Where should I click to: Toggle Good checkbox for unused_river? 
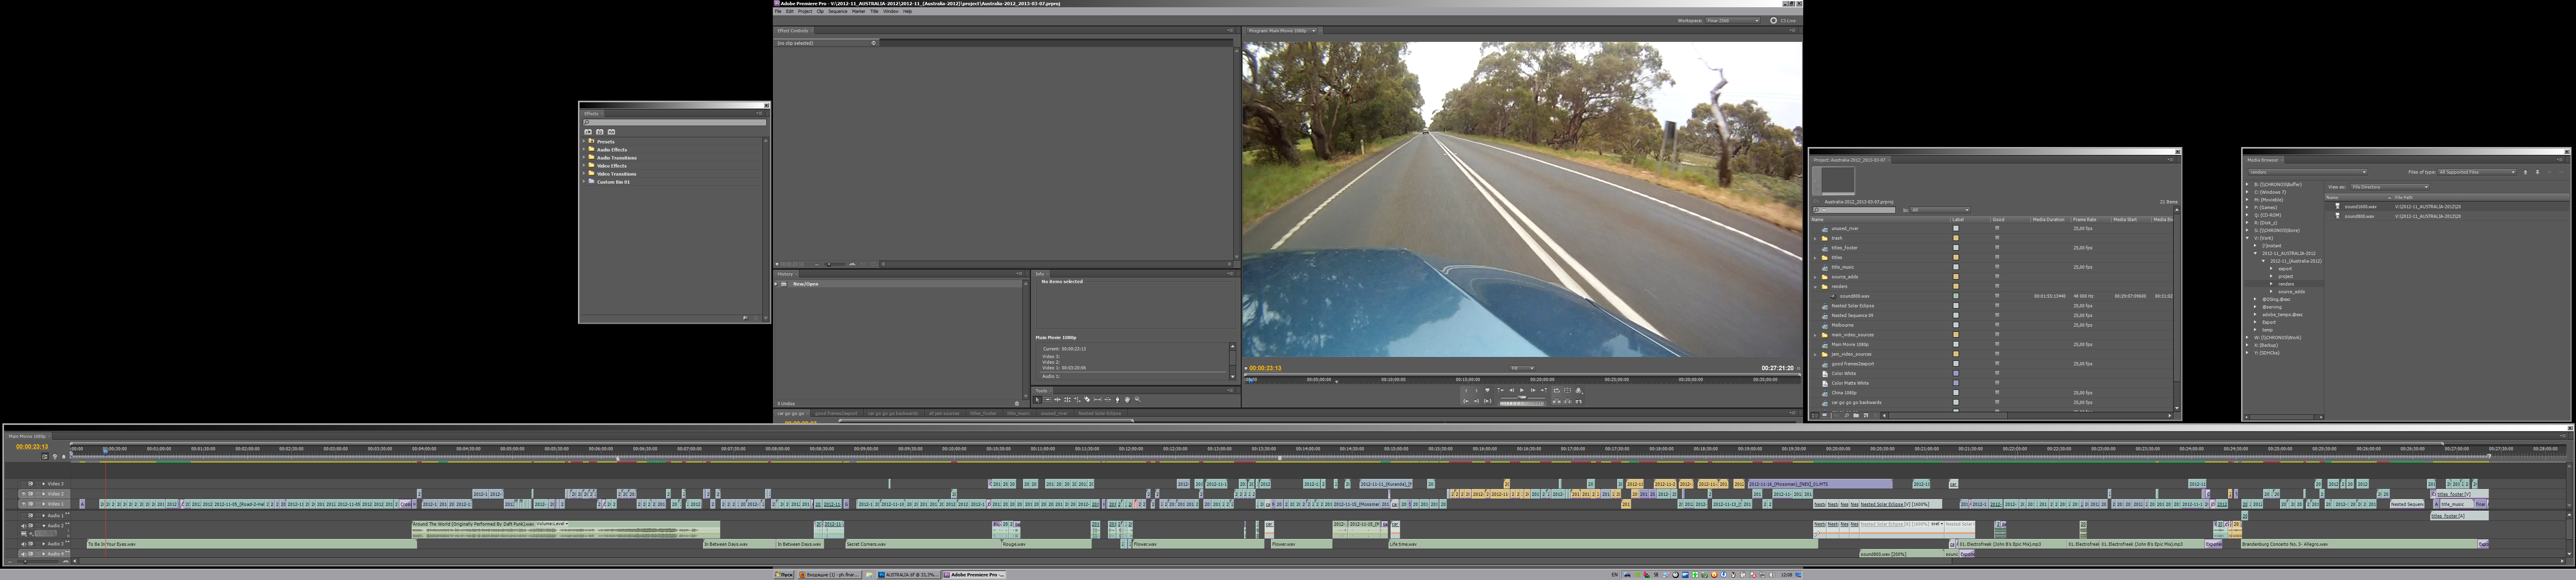point(1997,228)
